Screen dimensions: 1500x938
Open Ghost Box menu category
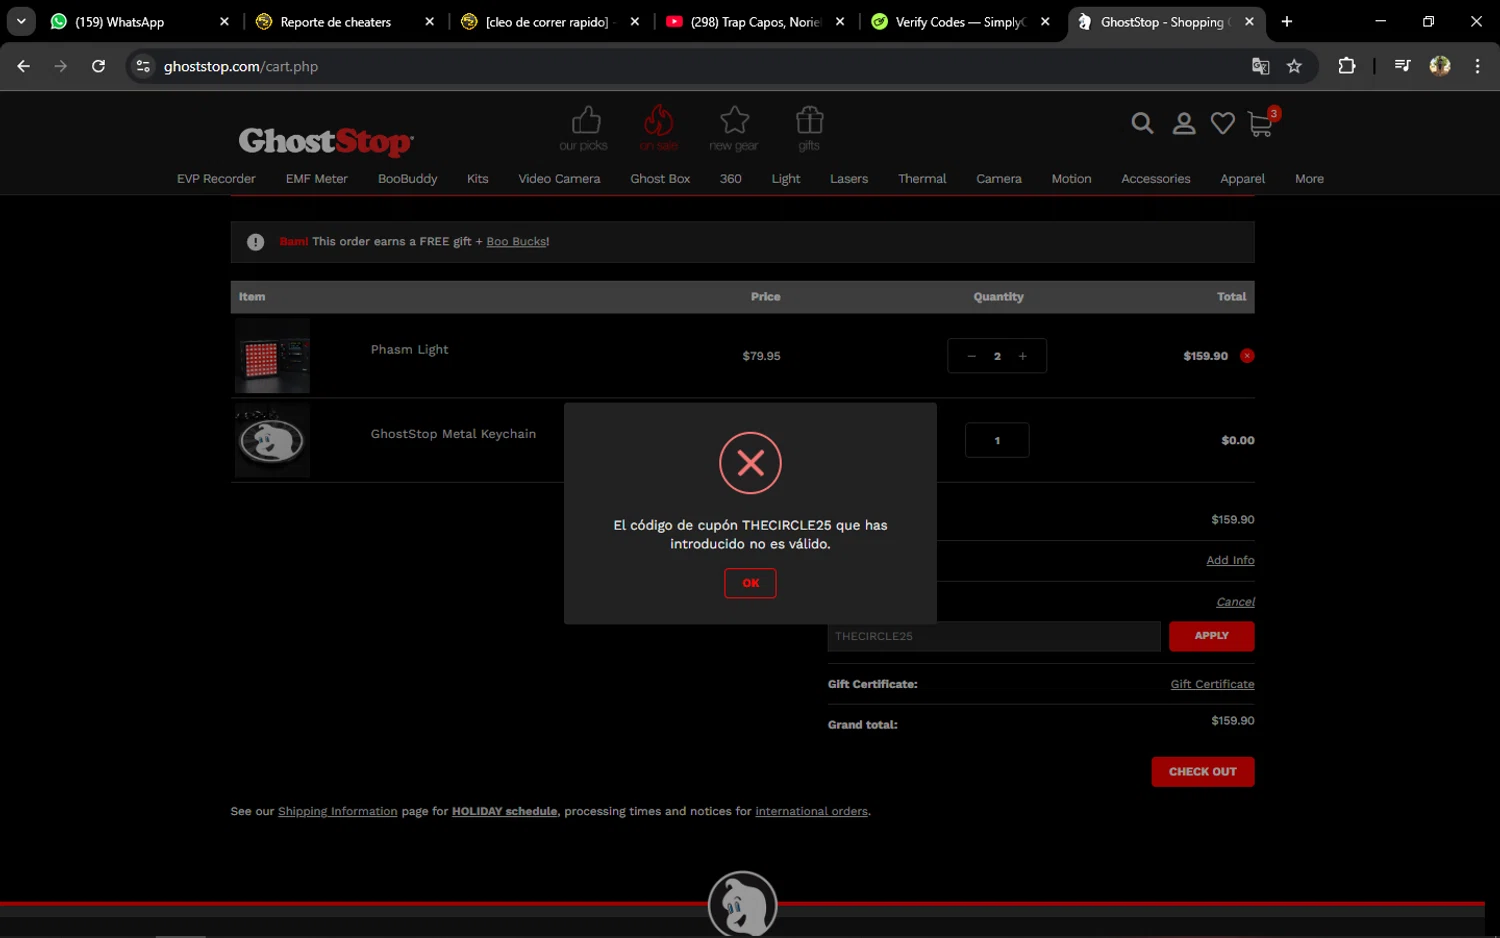(660, 179)
